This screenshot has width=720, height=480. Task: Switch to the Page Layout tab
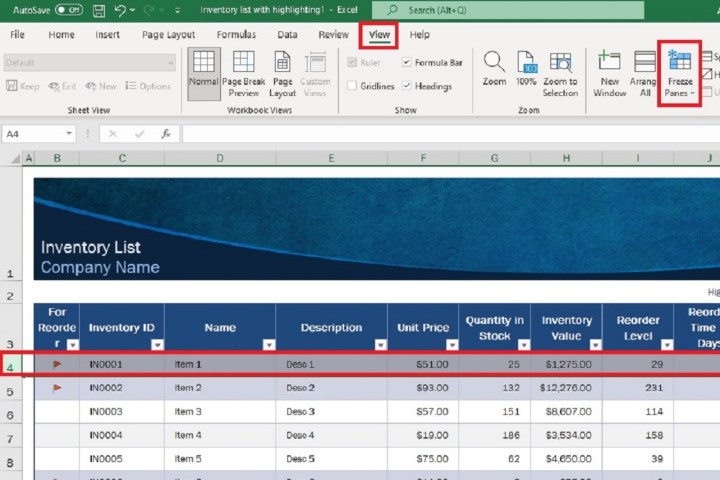(168, 35)
